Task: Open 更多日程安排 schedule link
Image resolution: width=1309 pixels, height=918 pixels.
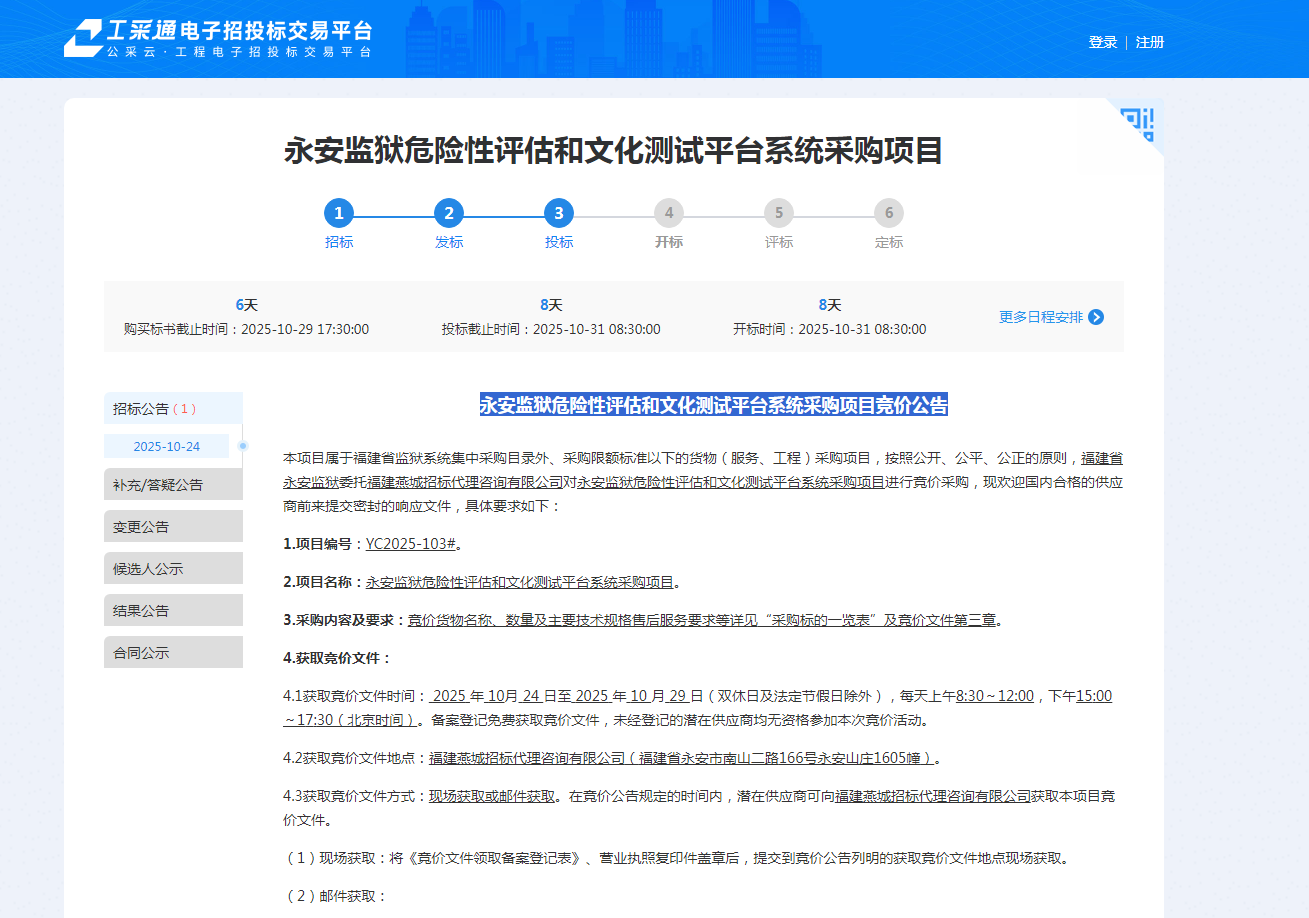Action: point(1040,317)
